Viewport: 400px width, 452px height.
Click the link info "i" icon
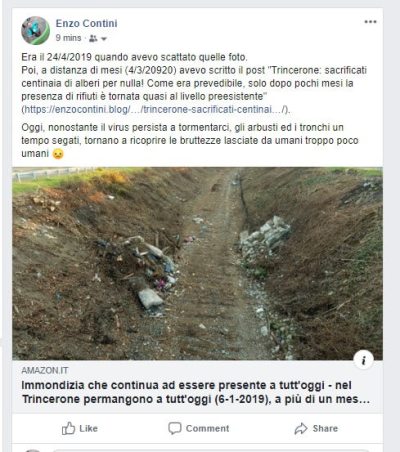point(363,360)
